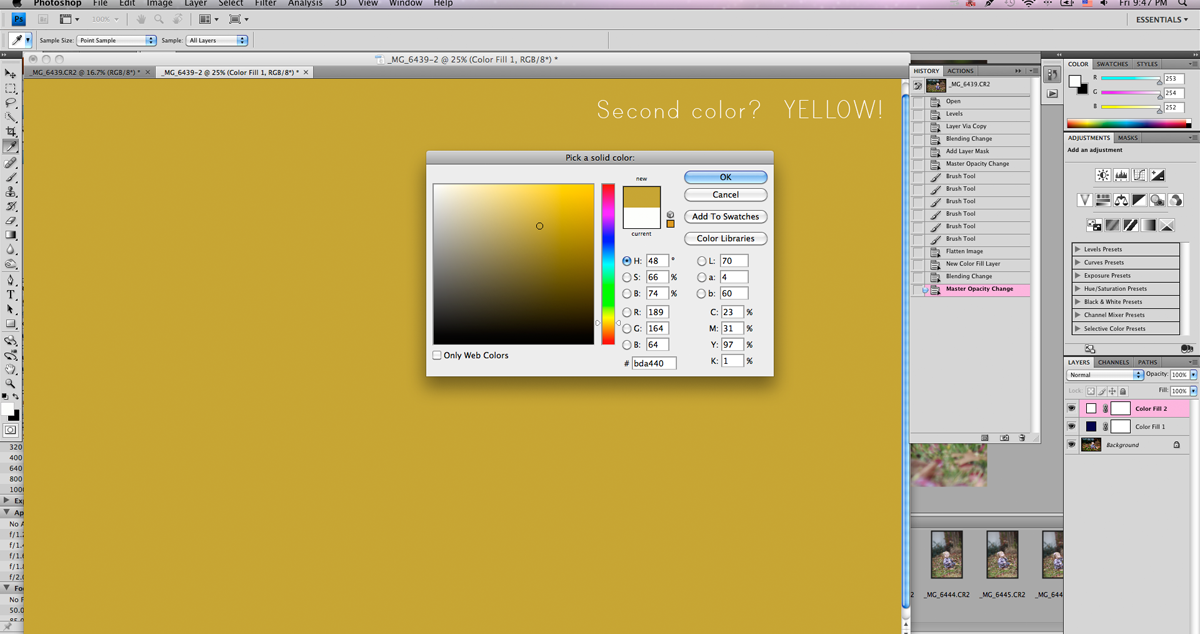Switch to the Channels tab
1200x634 pixels.
tap(1113, 362)
